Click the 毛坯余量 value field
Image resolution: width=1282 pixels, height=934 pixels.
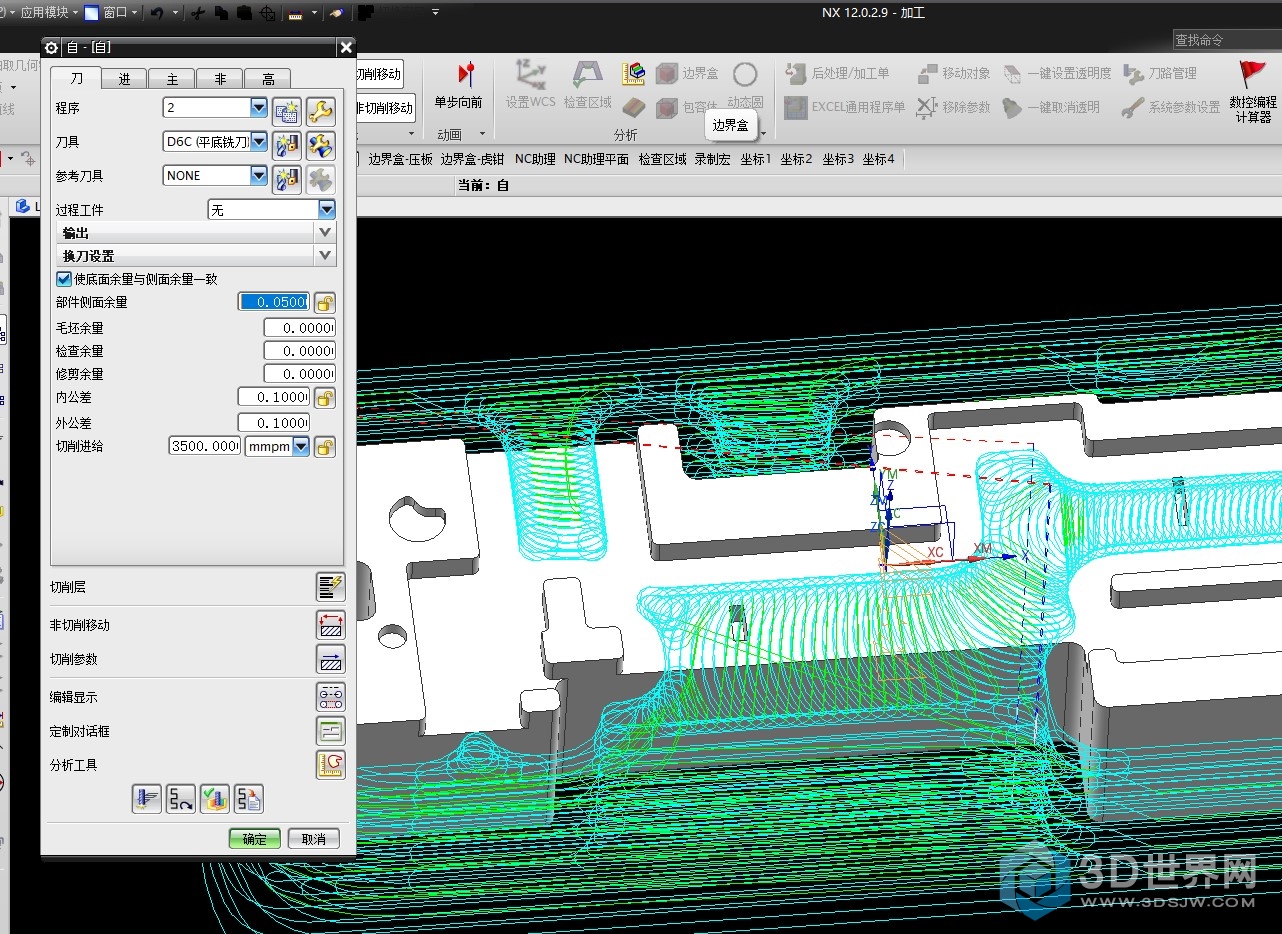[299, 328]
